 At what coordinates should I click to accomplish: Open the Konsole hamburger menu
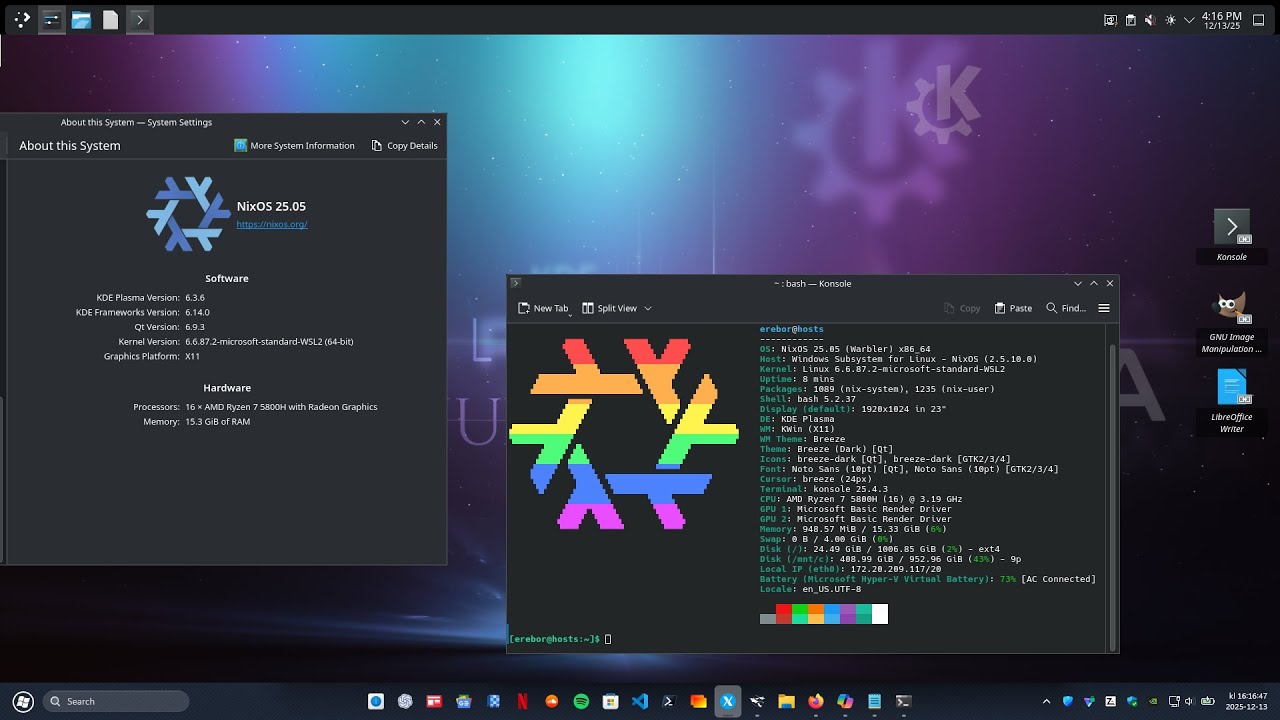tap(1104, 308)
